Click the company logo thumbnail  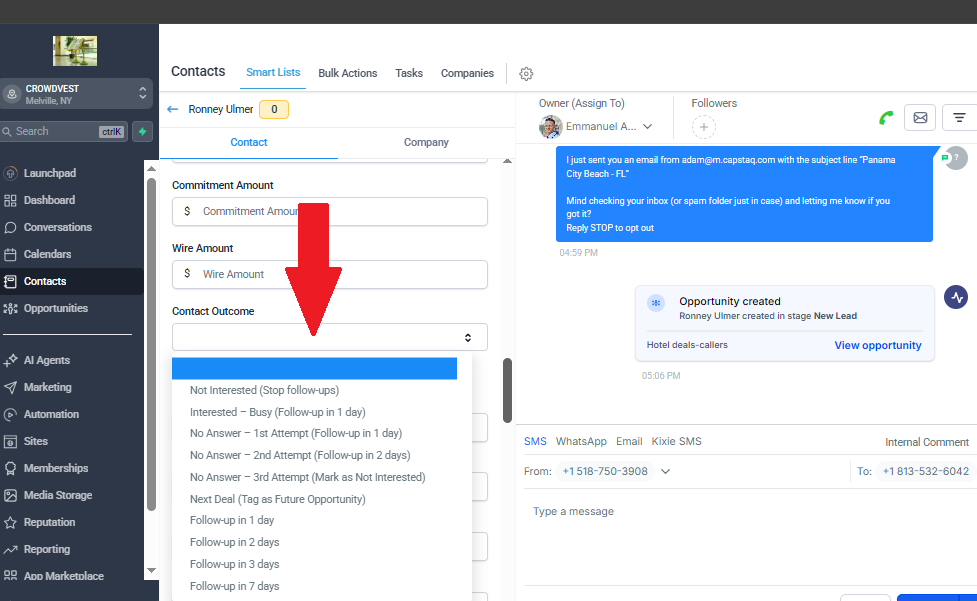(75, 51)
